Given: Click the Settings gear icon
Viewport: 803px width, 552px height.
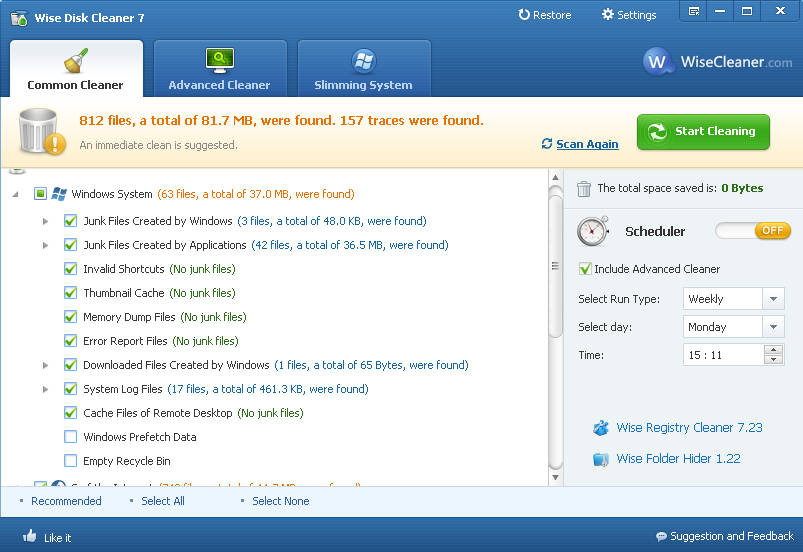Looking at the screenshot, I should (x=607, y=14).
